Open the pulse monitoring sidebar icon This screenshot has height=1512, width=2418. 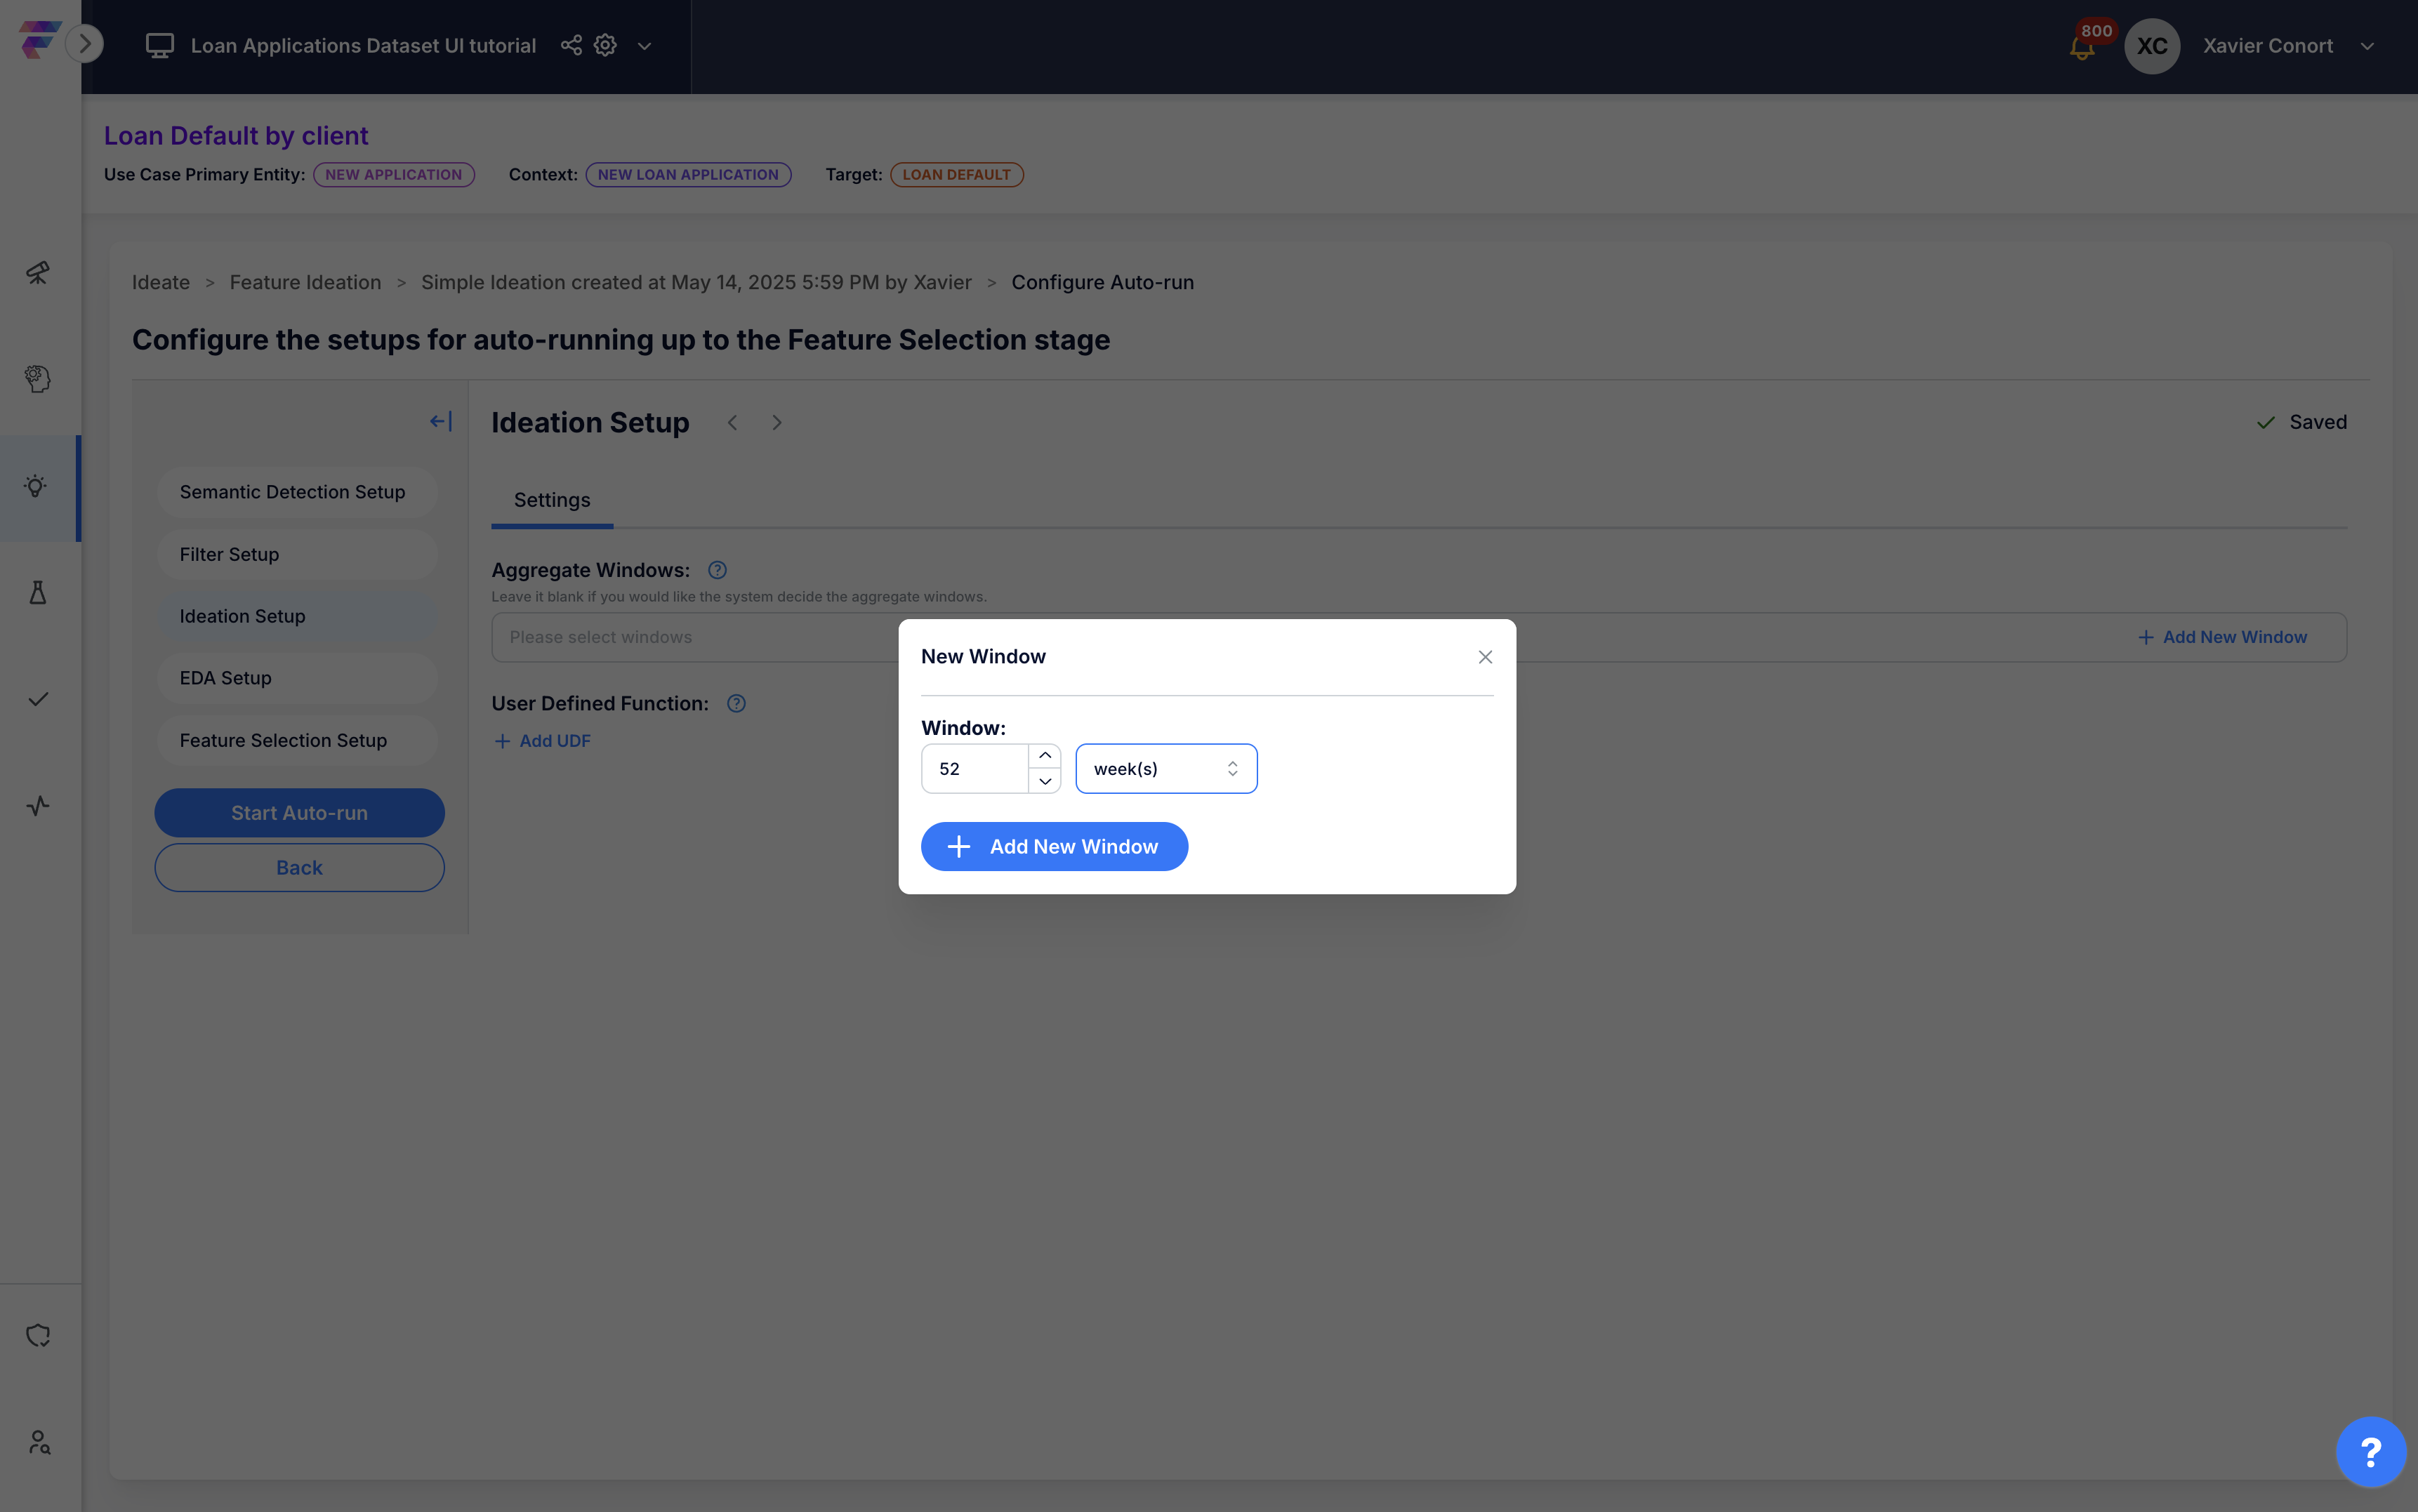(38, 806)
